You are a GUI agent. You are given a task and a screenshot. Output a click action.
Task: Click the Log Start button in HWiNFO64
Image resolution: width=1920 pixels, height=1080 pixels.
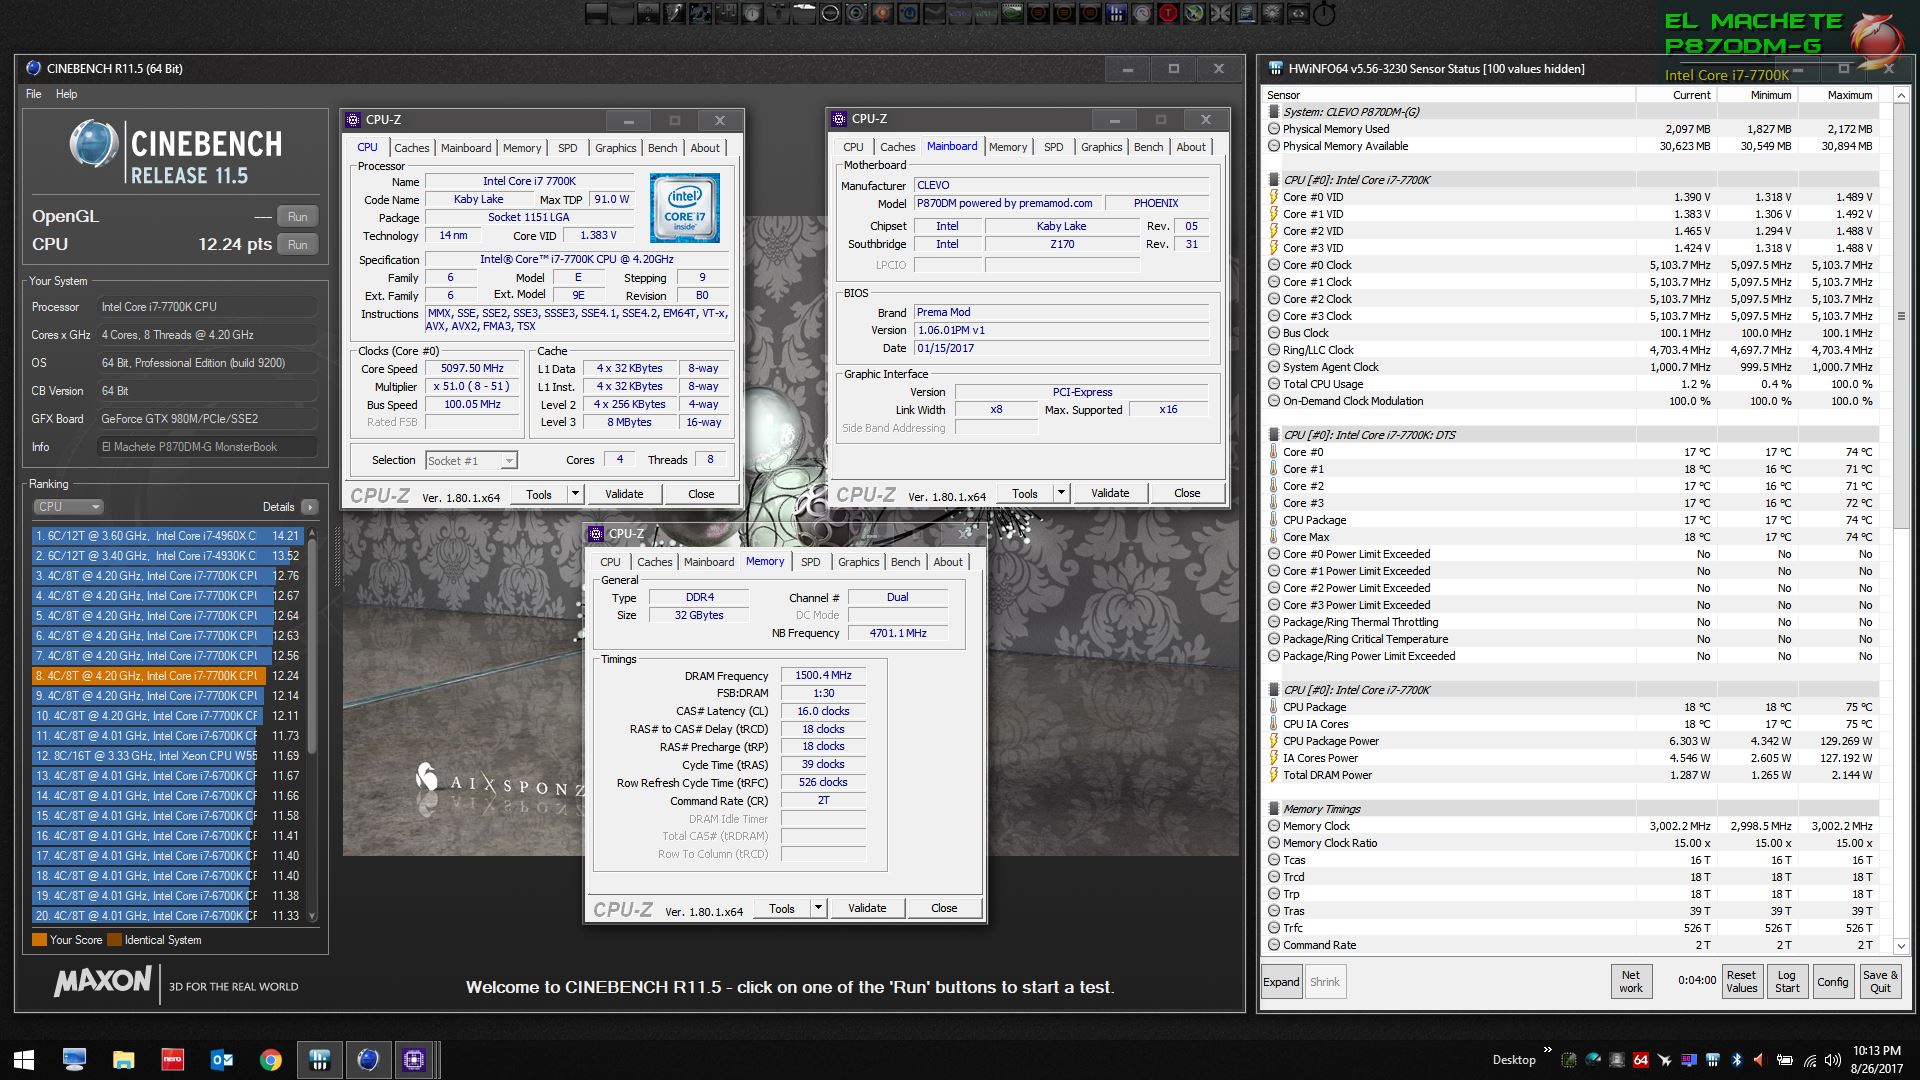[x=1787, y=981]
